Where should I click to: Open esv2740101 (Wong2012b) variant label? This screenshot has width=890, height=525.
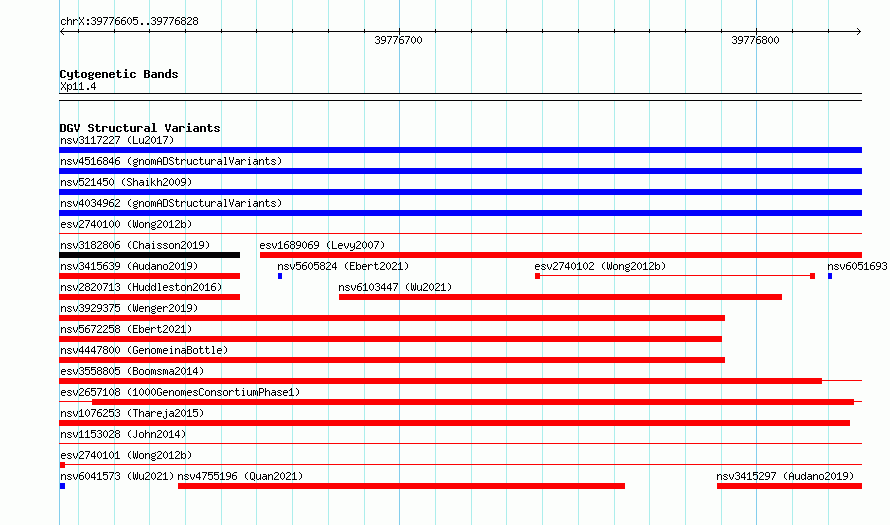pos(126,455)
